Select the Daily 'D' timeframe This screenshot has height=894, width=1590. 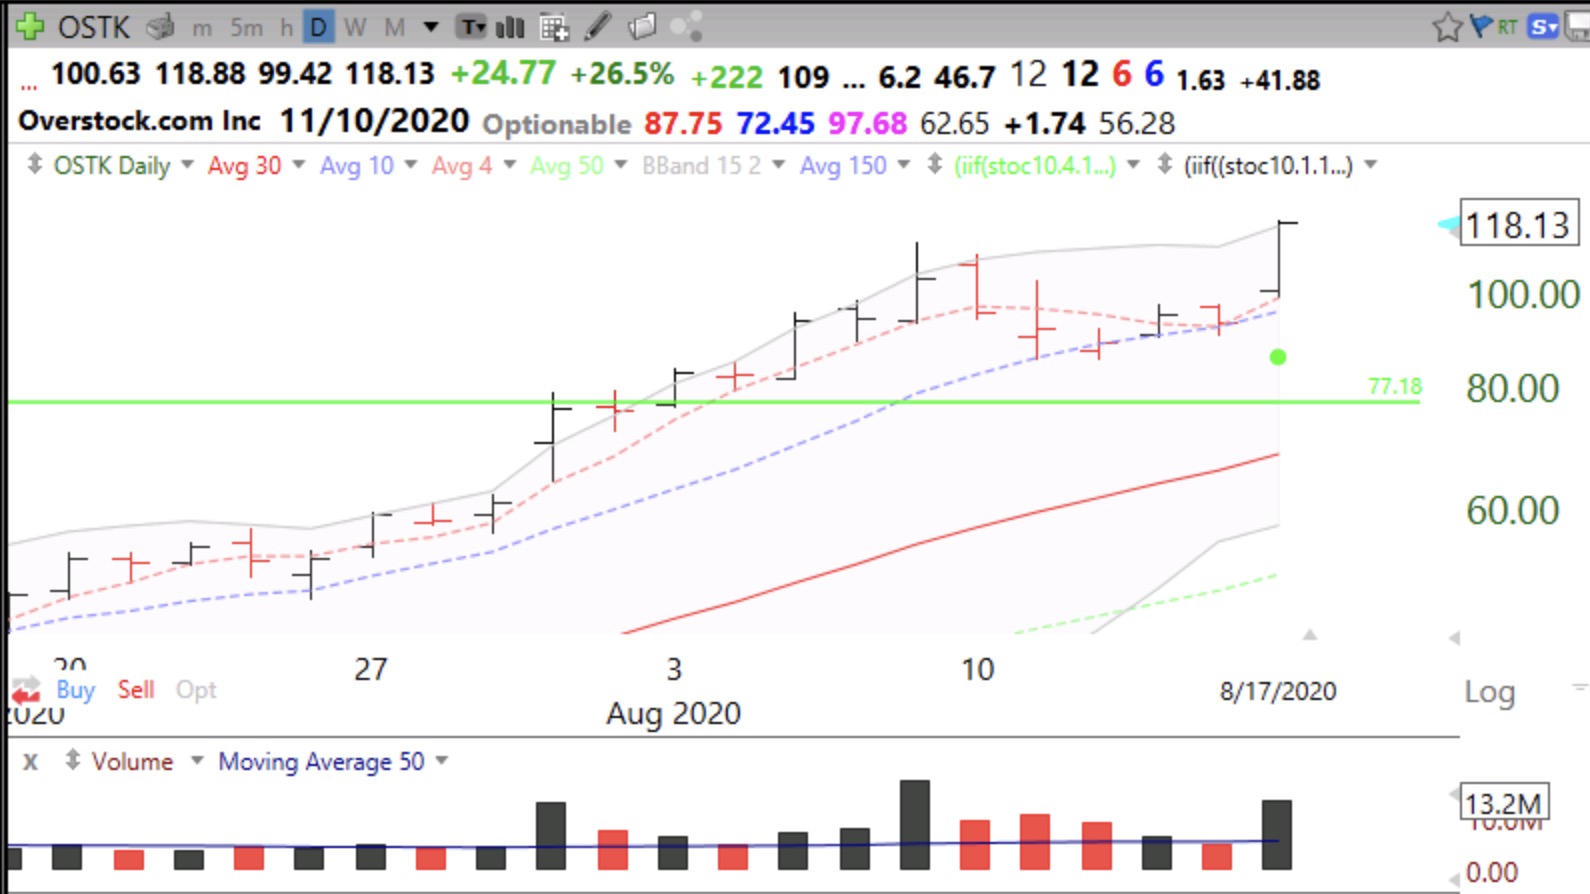[318, 27]
